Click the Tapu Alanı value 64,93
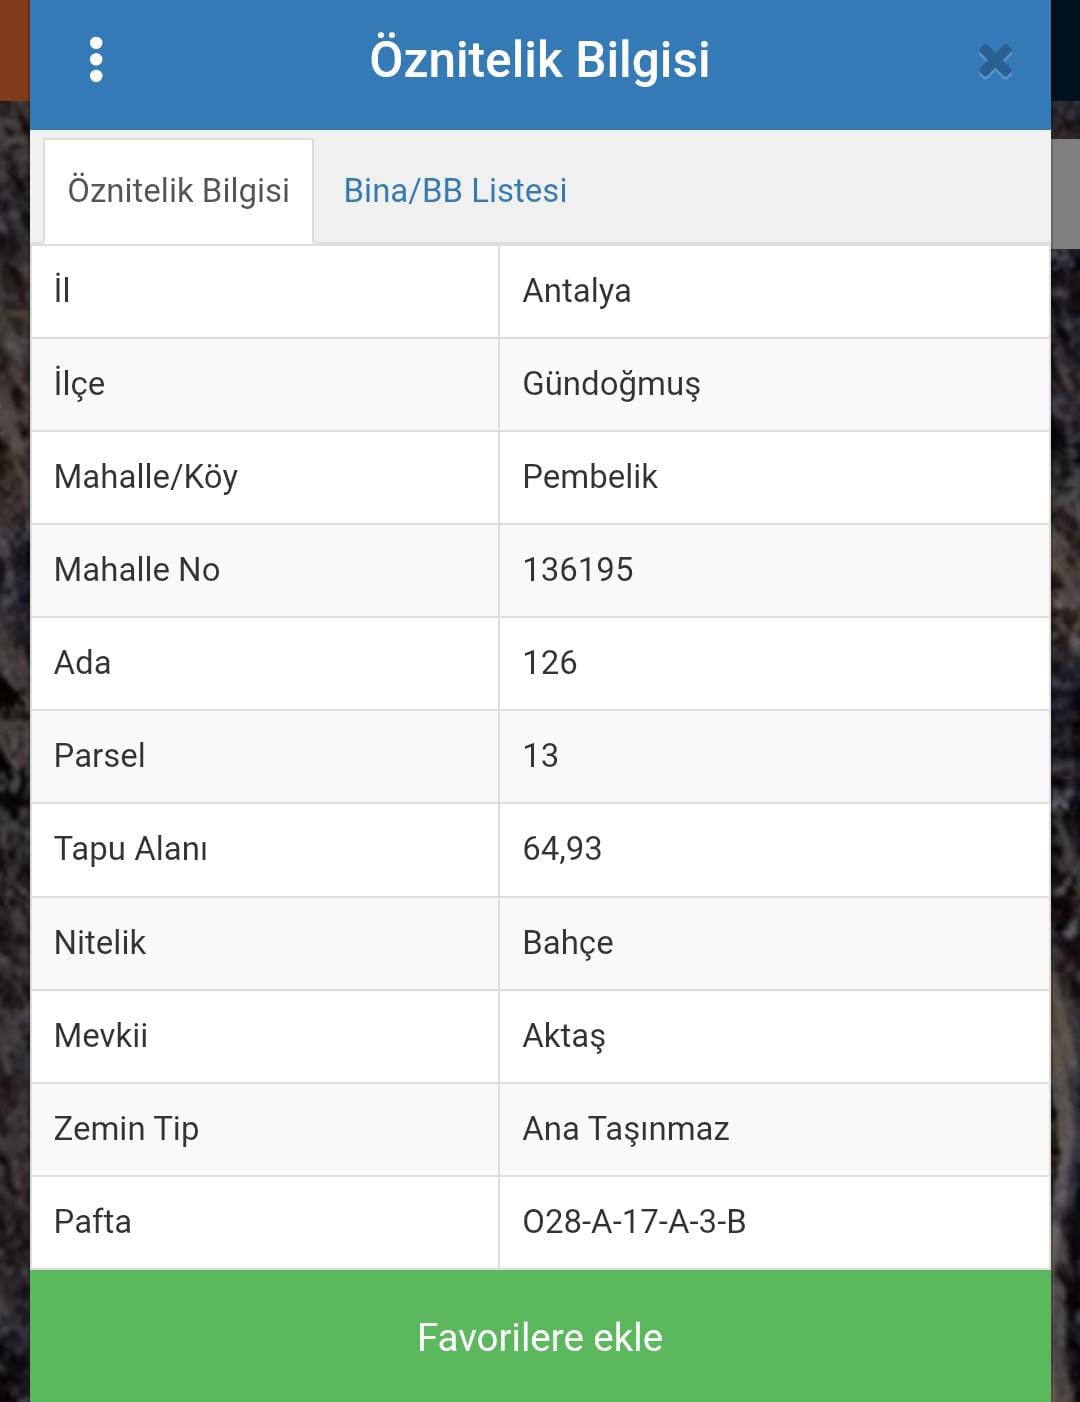 [x=562, y=849]
